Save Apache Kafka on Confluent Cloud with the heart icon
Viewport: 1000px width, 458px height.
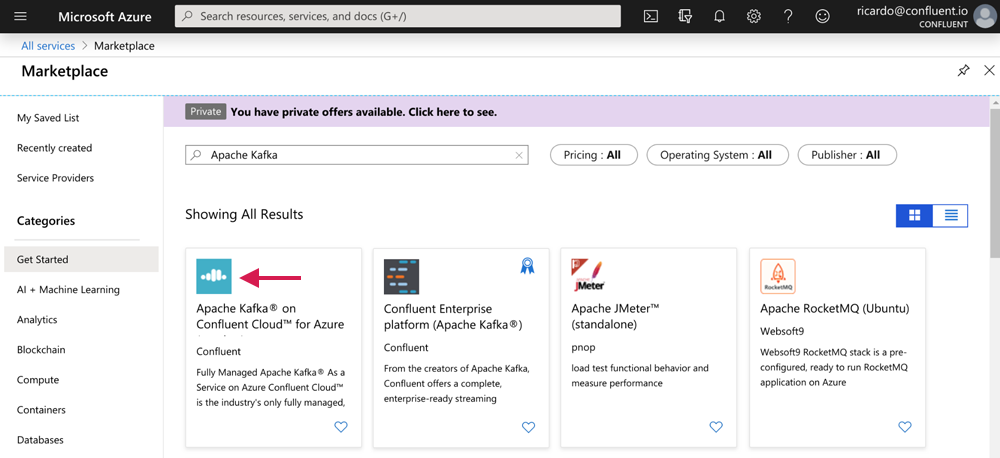tap(341, 427)
